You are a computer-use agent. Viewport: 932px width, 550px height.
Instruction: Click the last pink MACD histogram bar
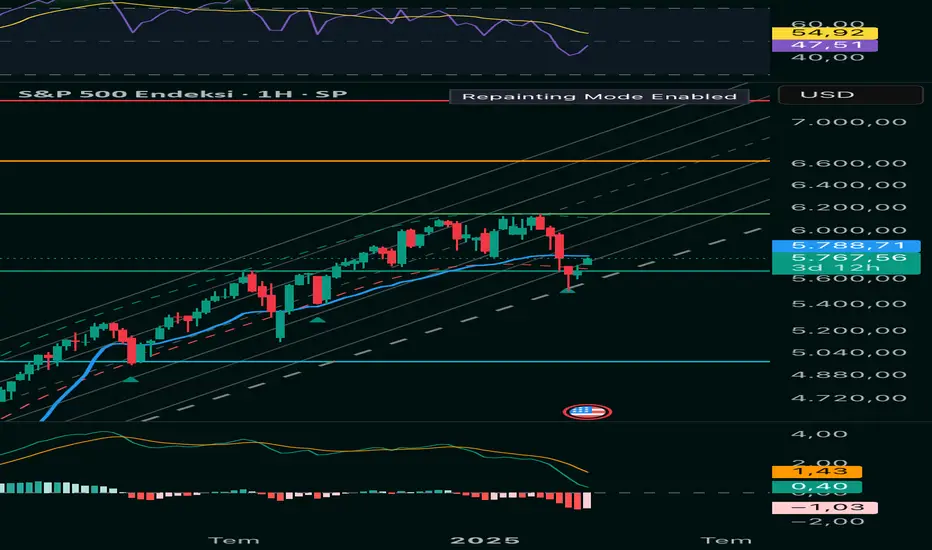click(587, 500)
